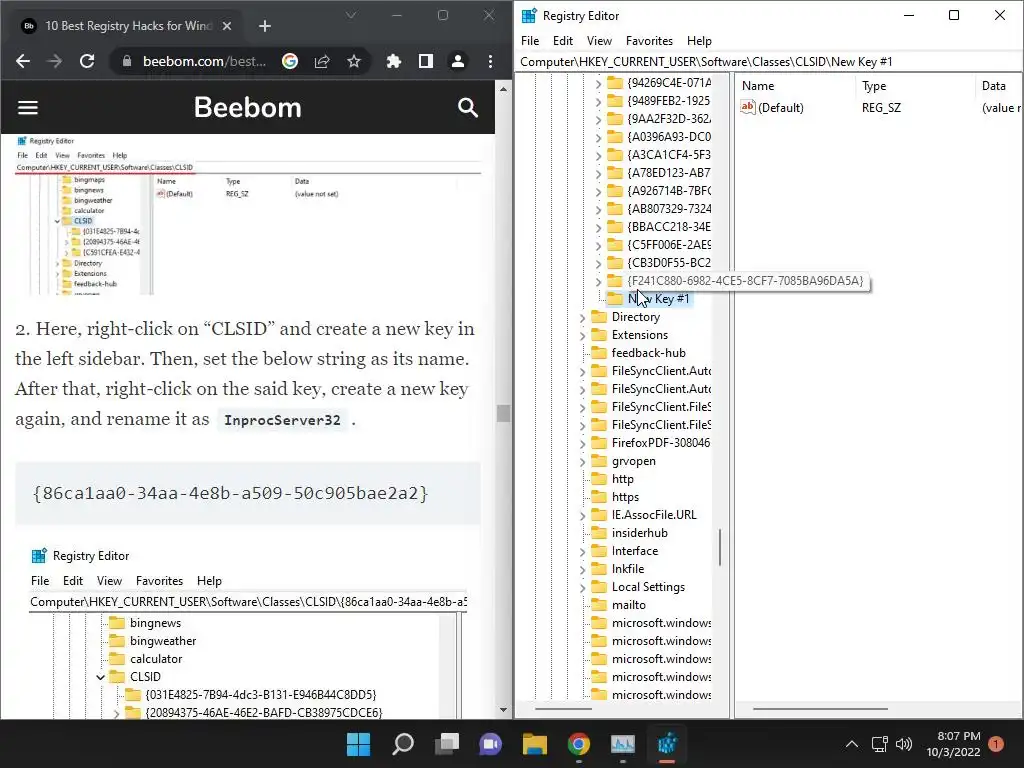Image resolution: width=1024 pixels, height=768 pixels.
Task: Expand the Directory key
Action: pyautogui.click(x=583, y=317)
